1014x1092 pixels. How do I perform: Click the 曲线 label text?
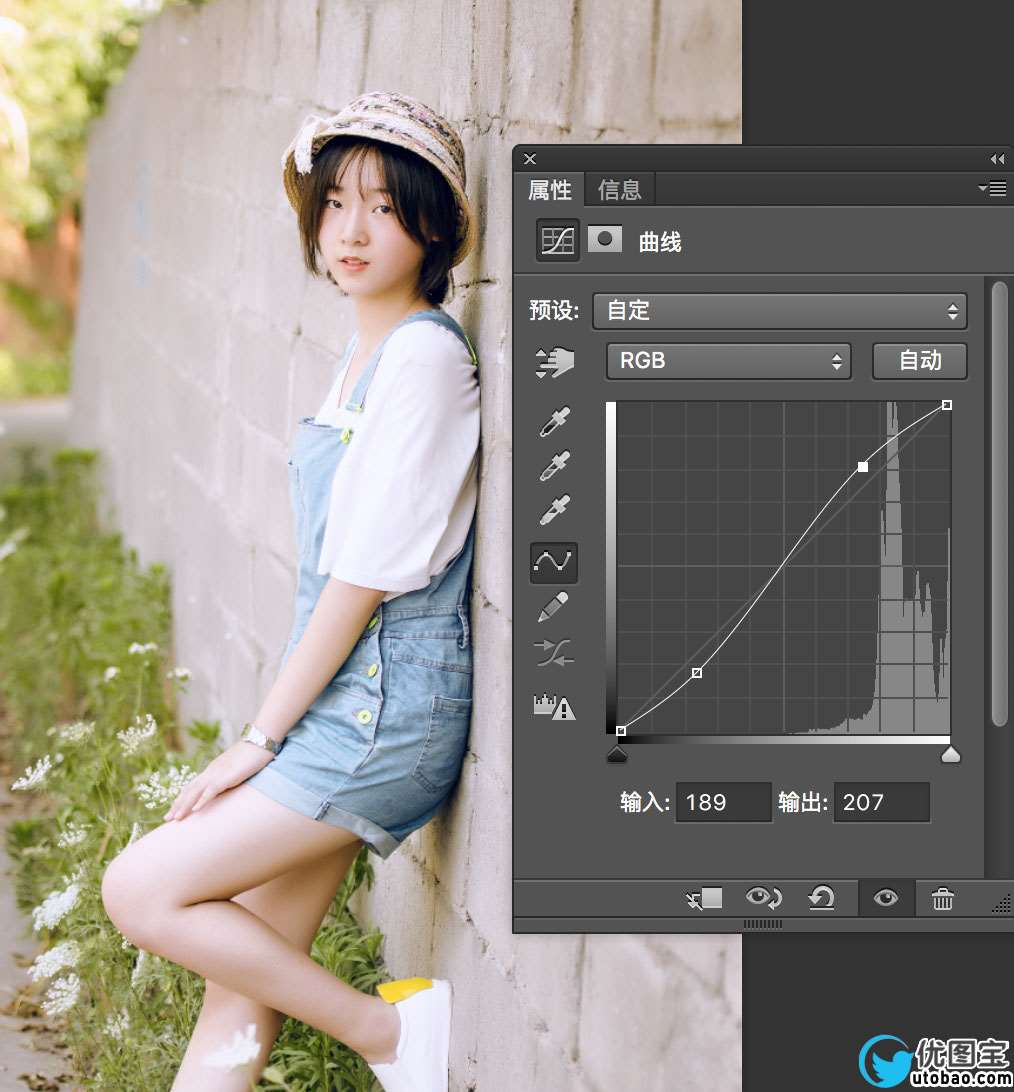[x=660, y=242]
